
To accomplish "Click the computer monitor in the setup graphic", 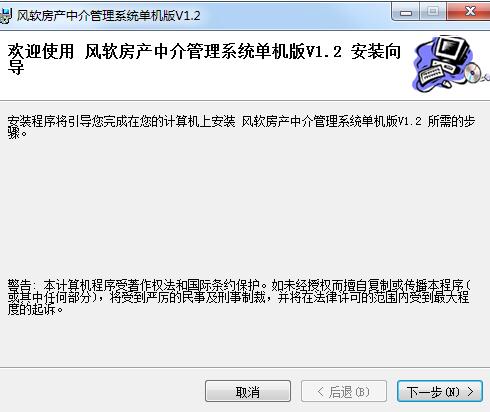I will pyautogui.click(x=450, y=50).
